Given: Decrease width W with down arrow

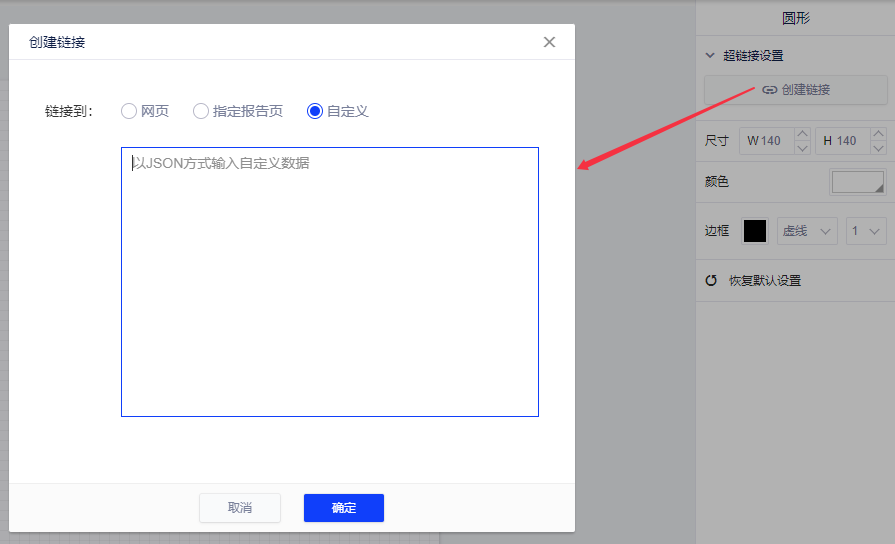Looking at the screenshot, I should (801, 148).
